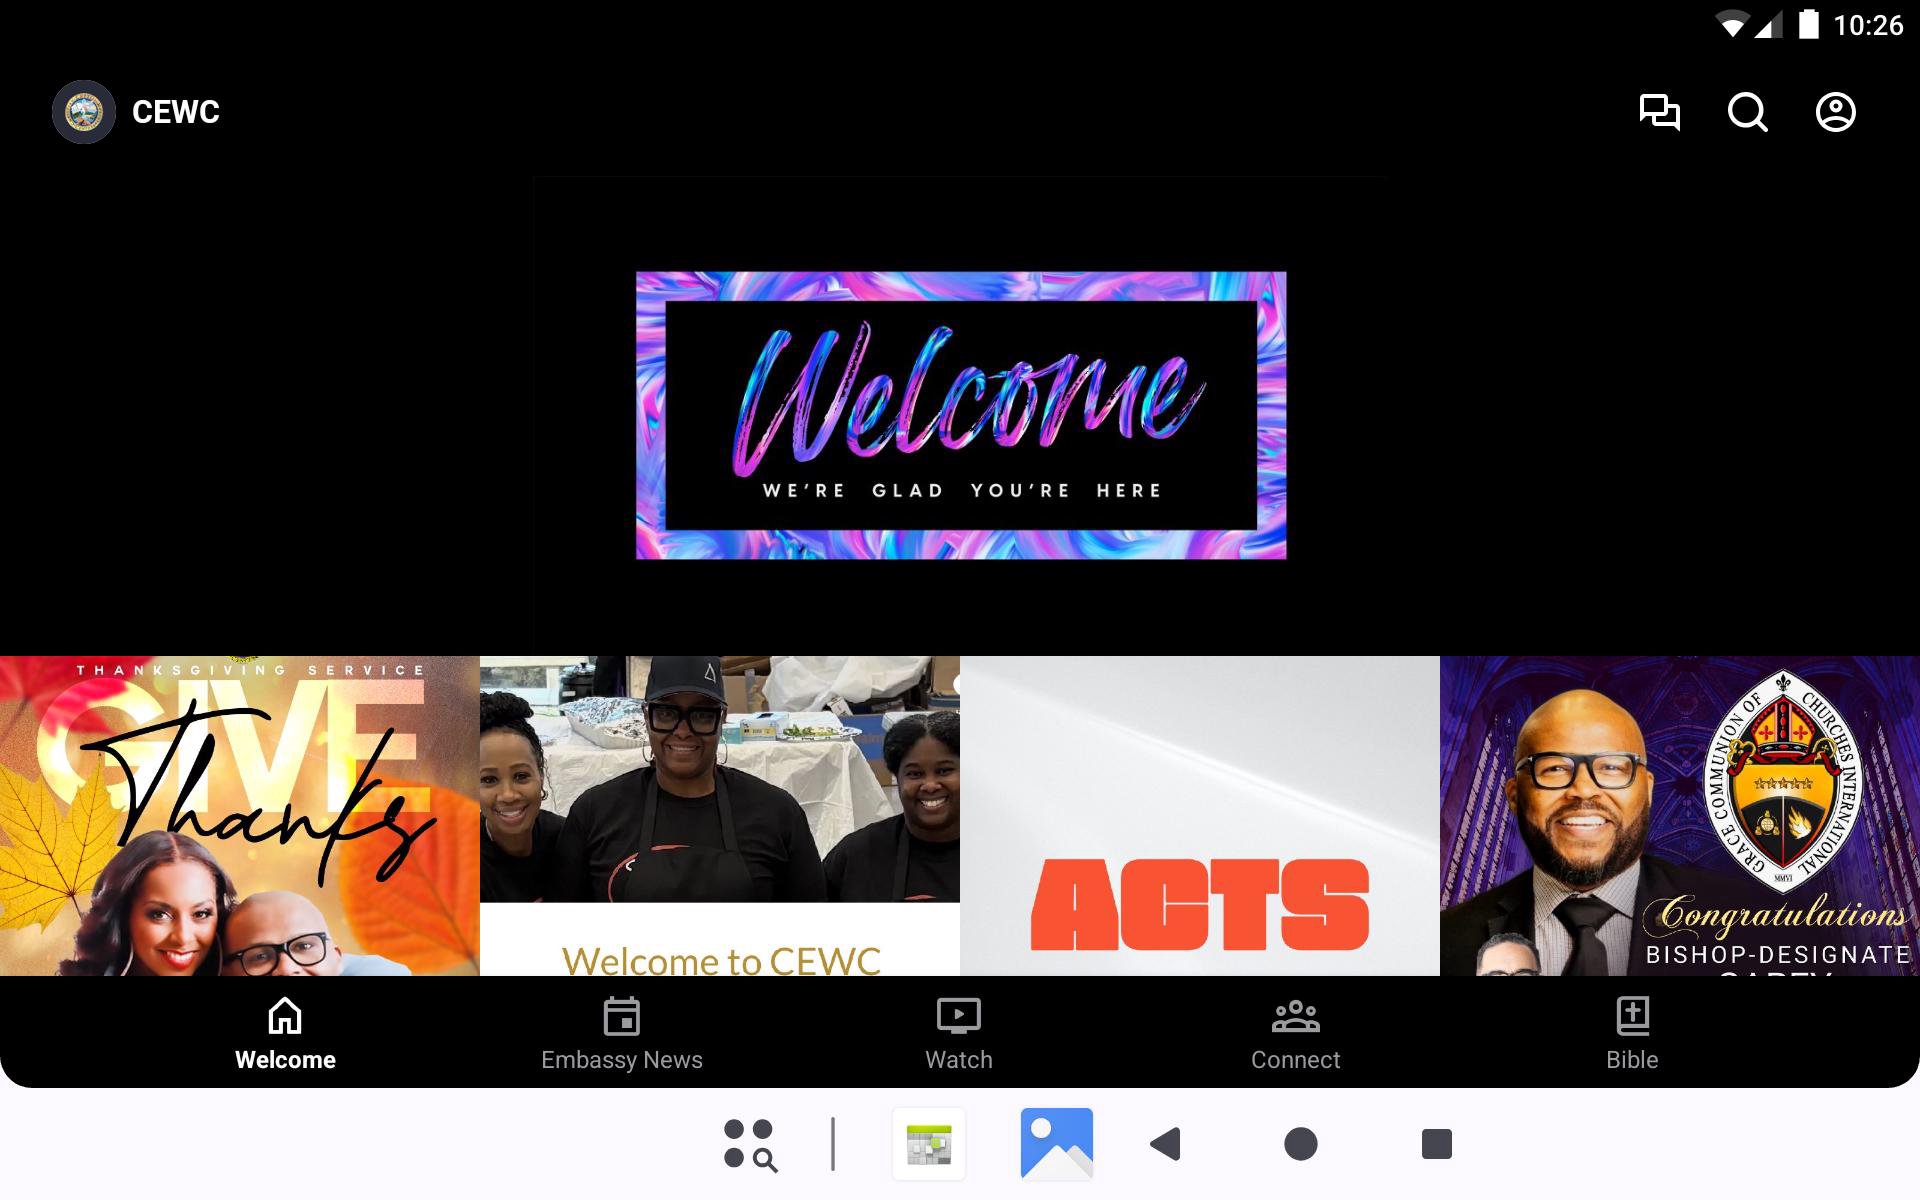Image resolution: width=1920 pixels, height=1200 pixels.
Task: Tap the Watch video icon
Action: pyautogui.click(x=958, y=1016)
